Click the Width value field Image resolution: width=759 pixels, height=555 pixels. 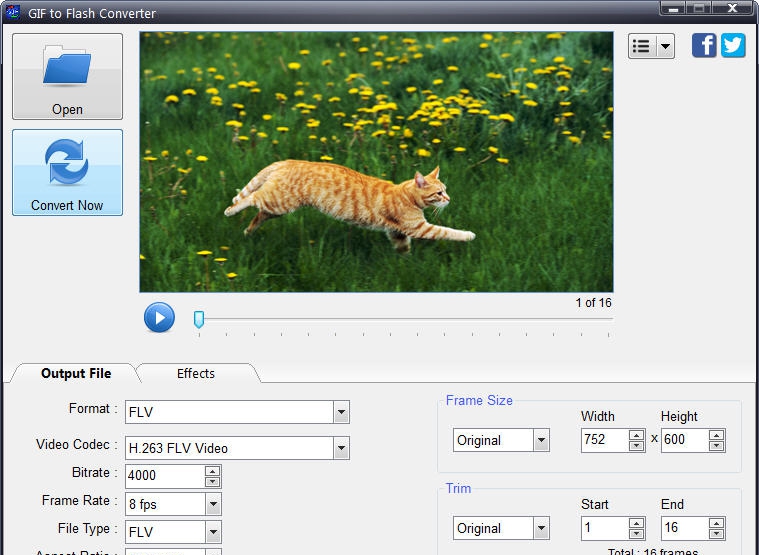coord(604,440)
